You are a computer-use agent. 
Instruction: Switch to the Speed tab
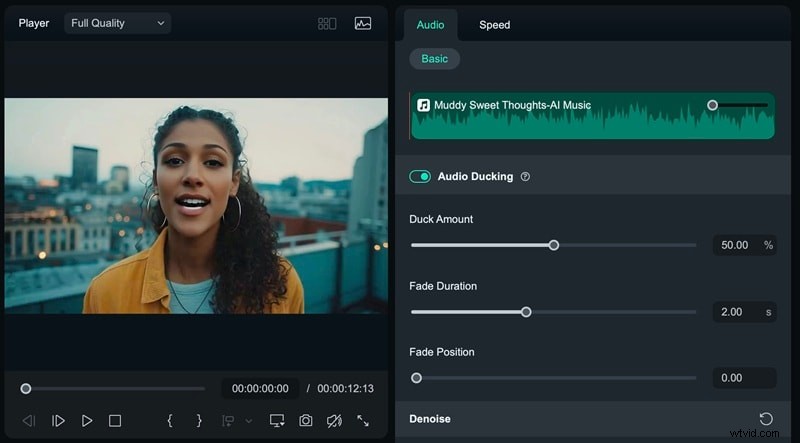tap(494, 25)
